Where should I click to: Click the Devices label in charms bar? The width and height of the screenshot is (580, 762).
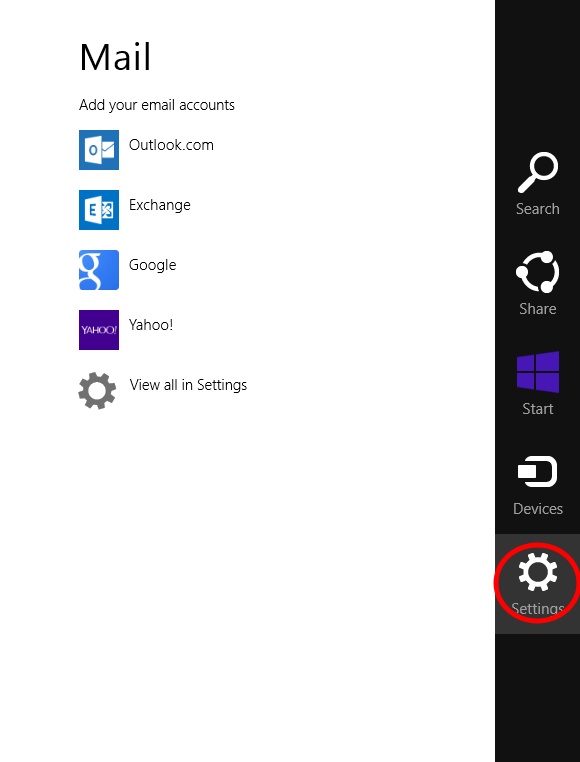tap(538, 509)
